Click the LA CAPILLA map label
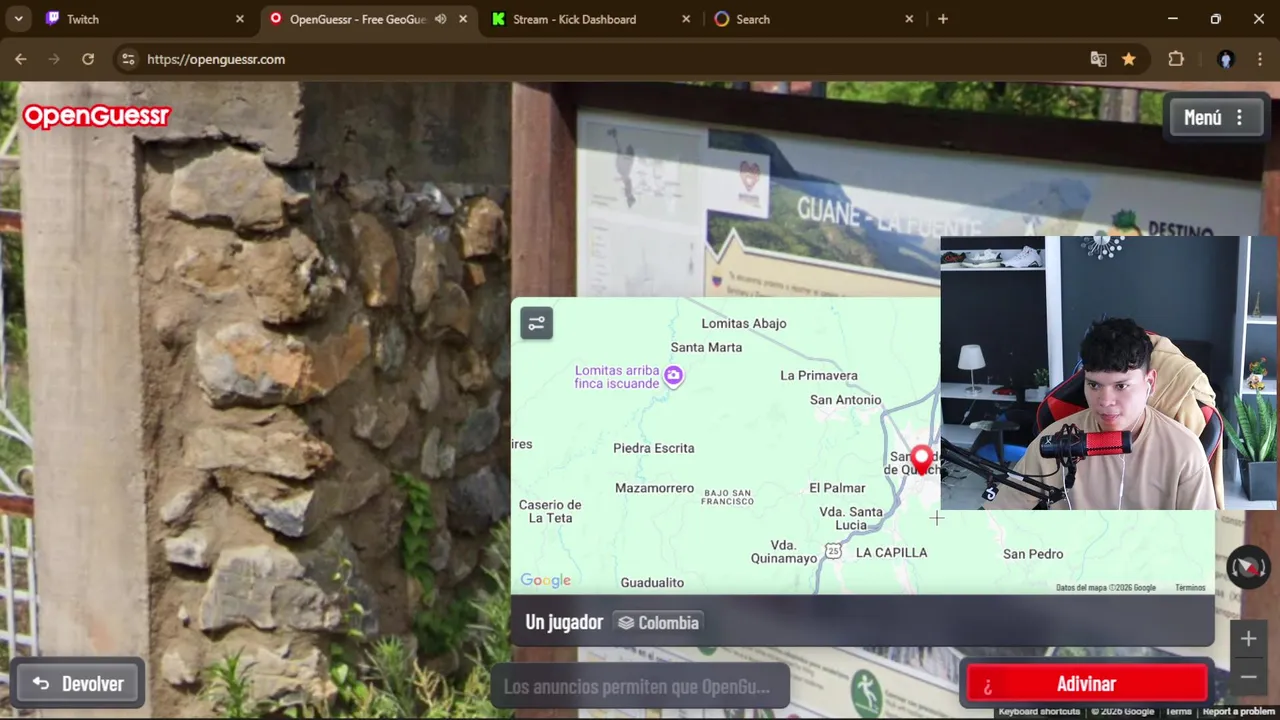The width and height of the screenshot is (1280, 720). [x=892, y=552]
